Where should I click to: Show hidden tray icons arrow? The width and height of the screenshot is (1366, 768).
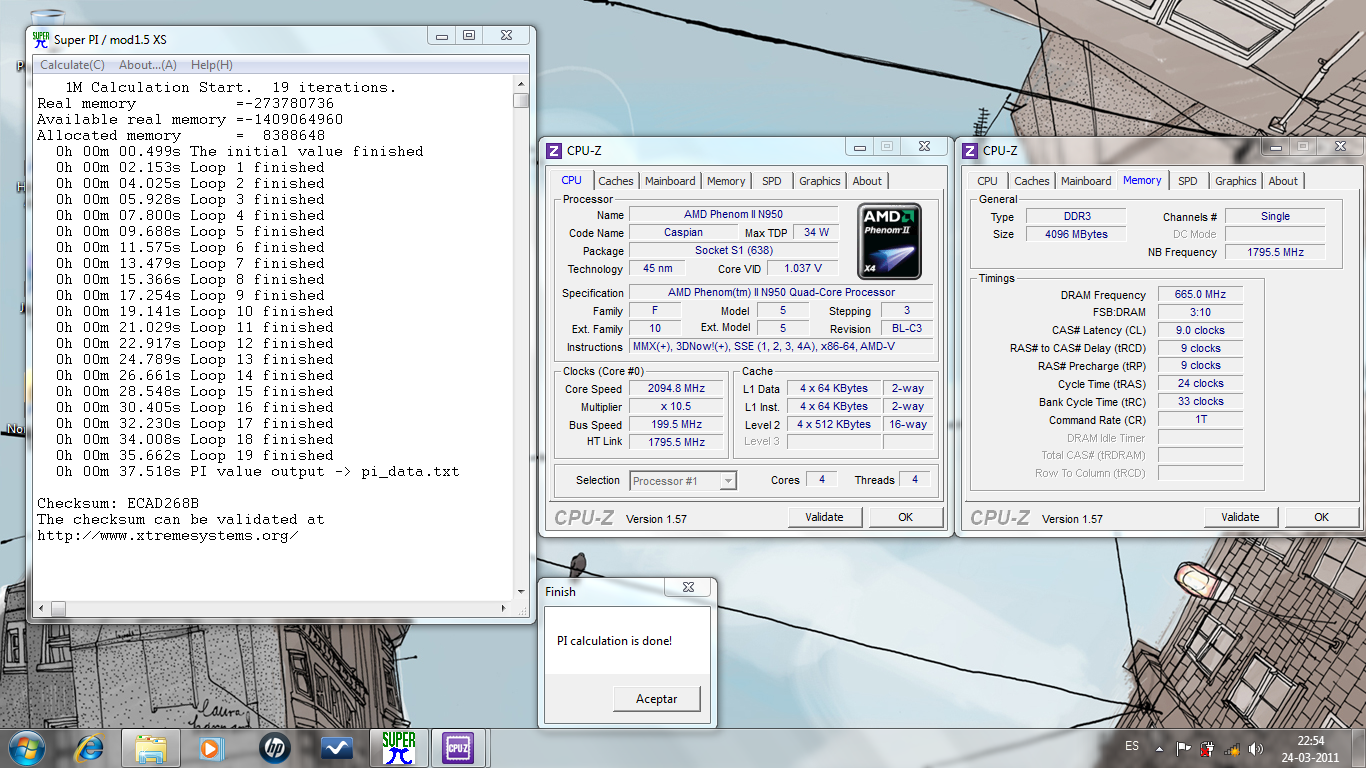(x=1159, y=748)
